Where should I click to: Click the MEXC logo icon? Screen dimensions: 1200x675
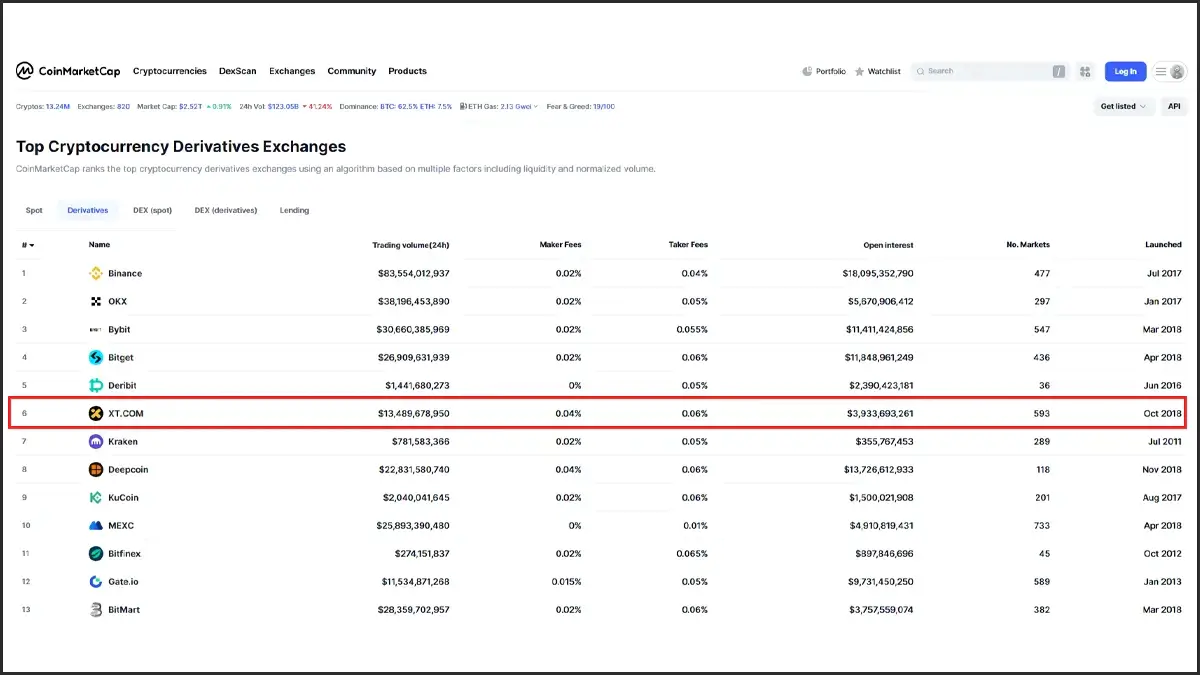click(x=96, y=525)
